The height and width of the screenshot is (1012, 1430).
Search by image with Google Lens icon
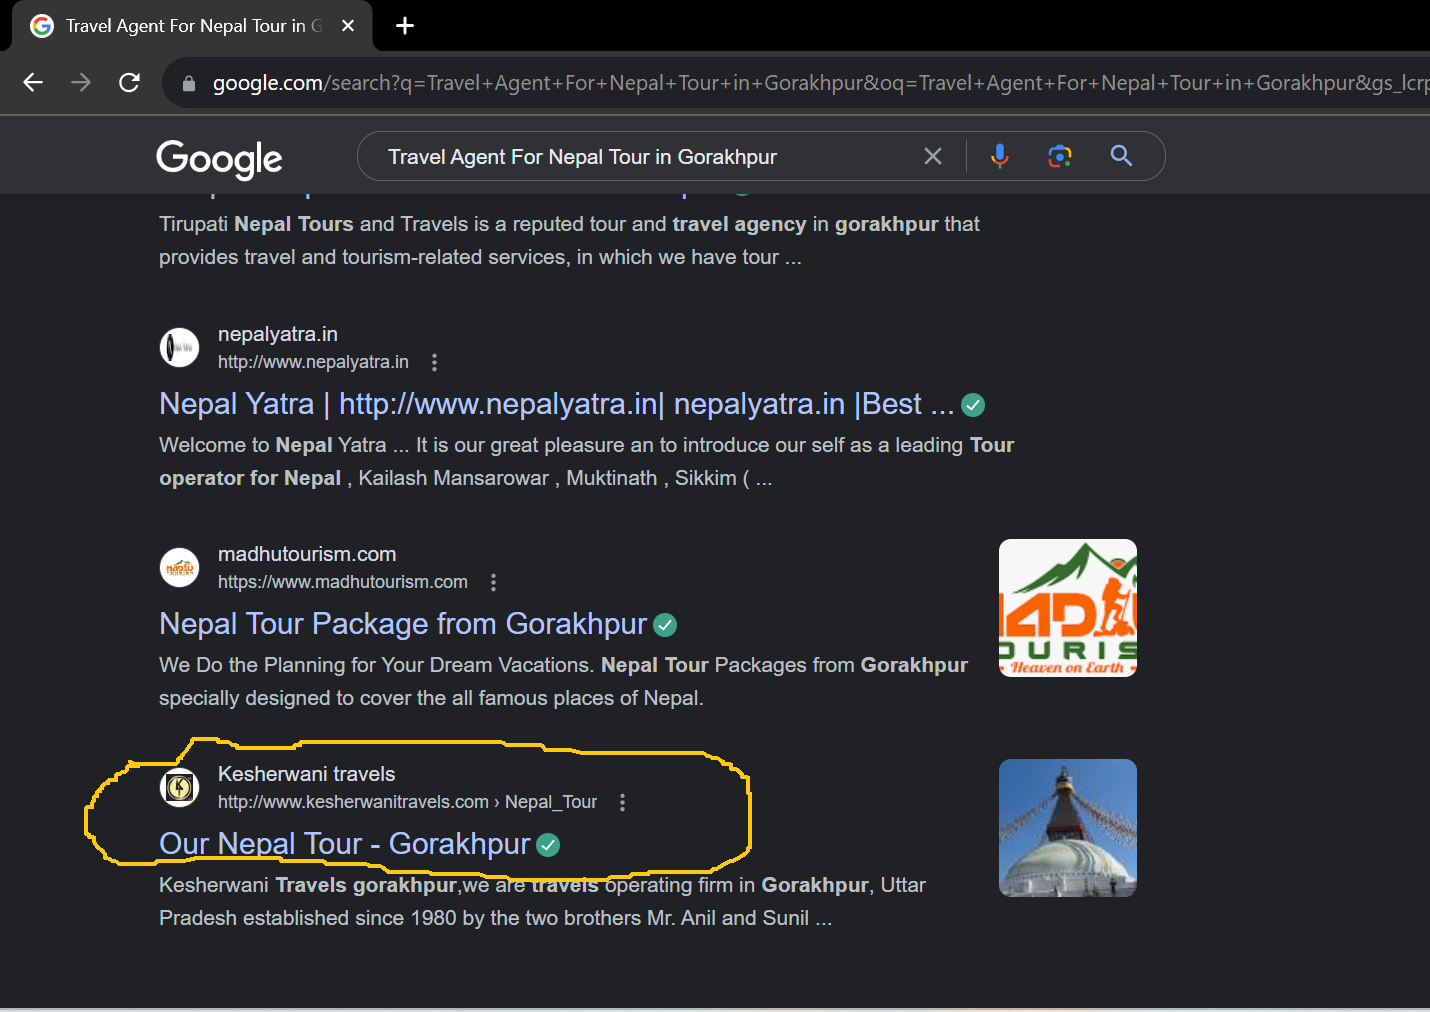[x=1060, y=156]
